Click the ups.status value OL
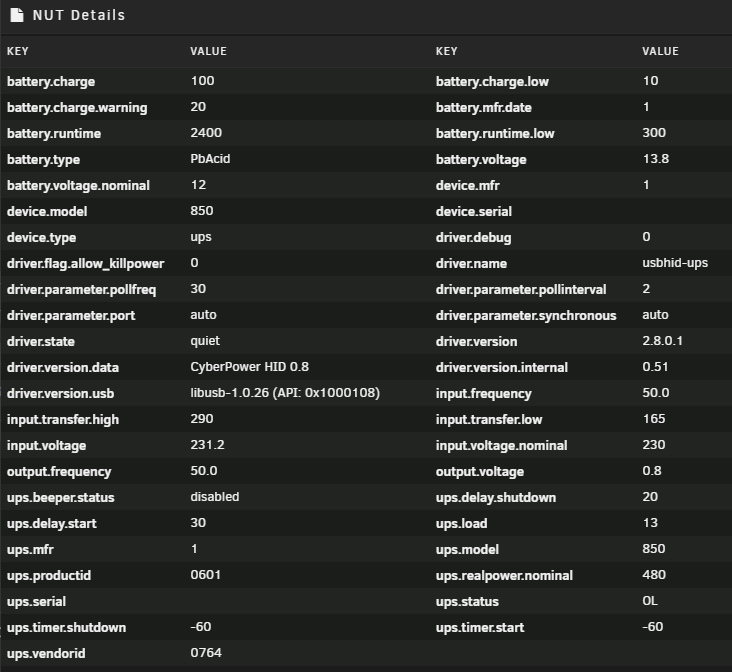This screenshot has height=672, width=732. point(650,601)
